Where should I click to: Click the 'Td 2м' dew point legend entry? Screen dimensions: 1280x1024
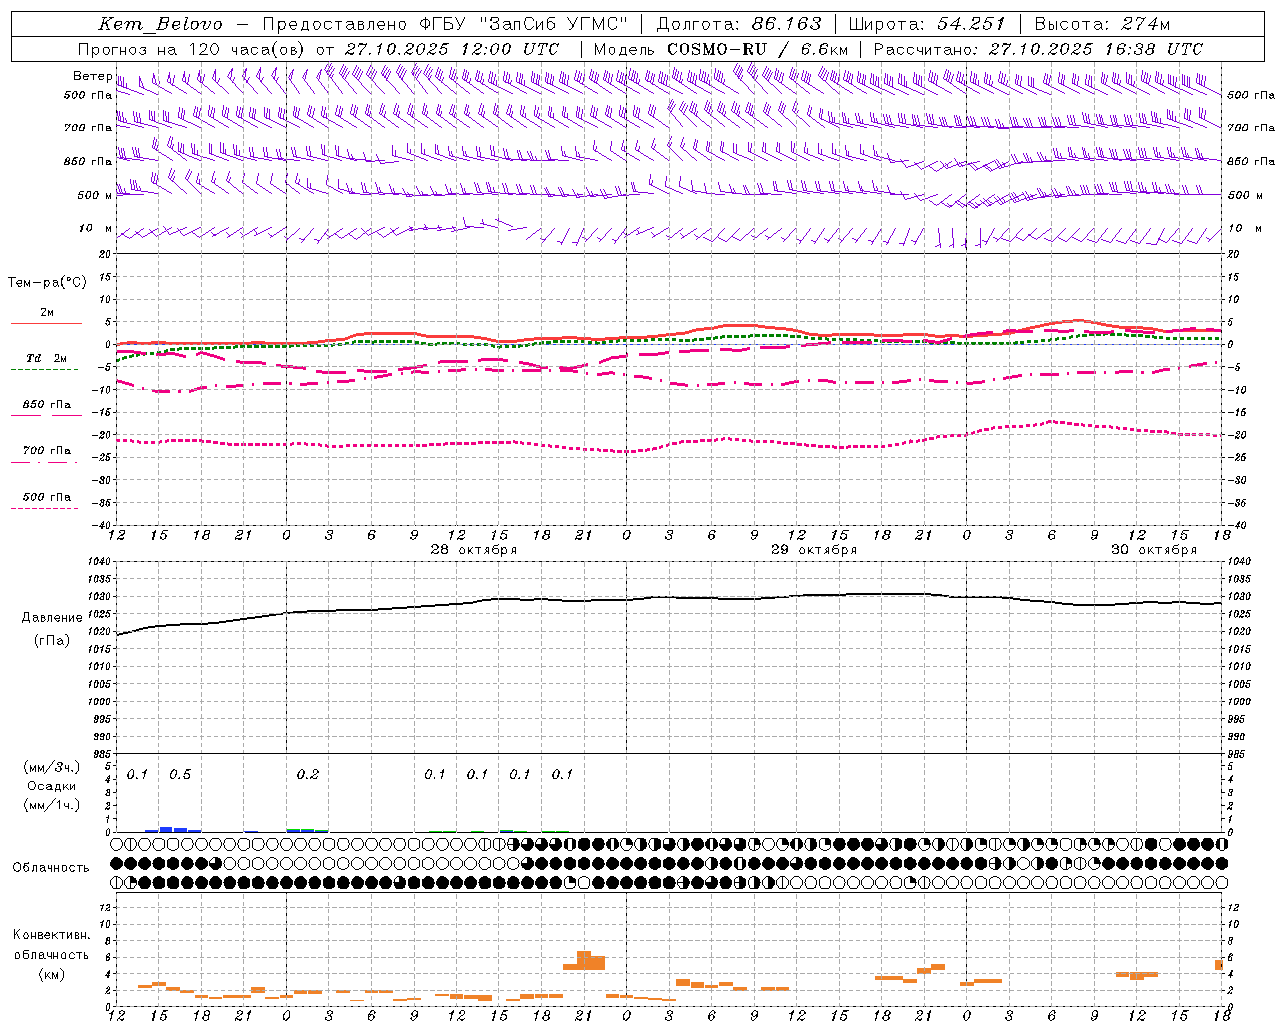(46, 358)
